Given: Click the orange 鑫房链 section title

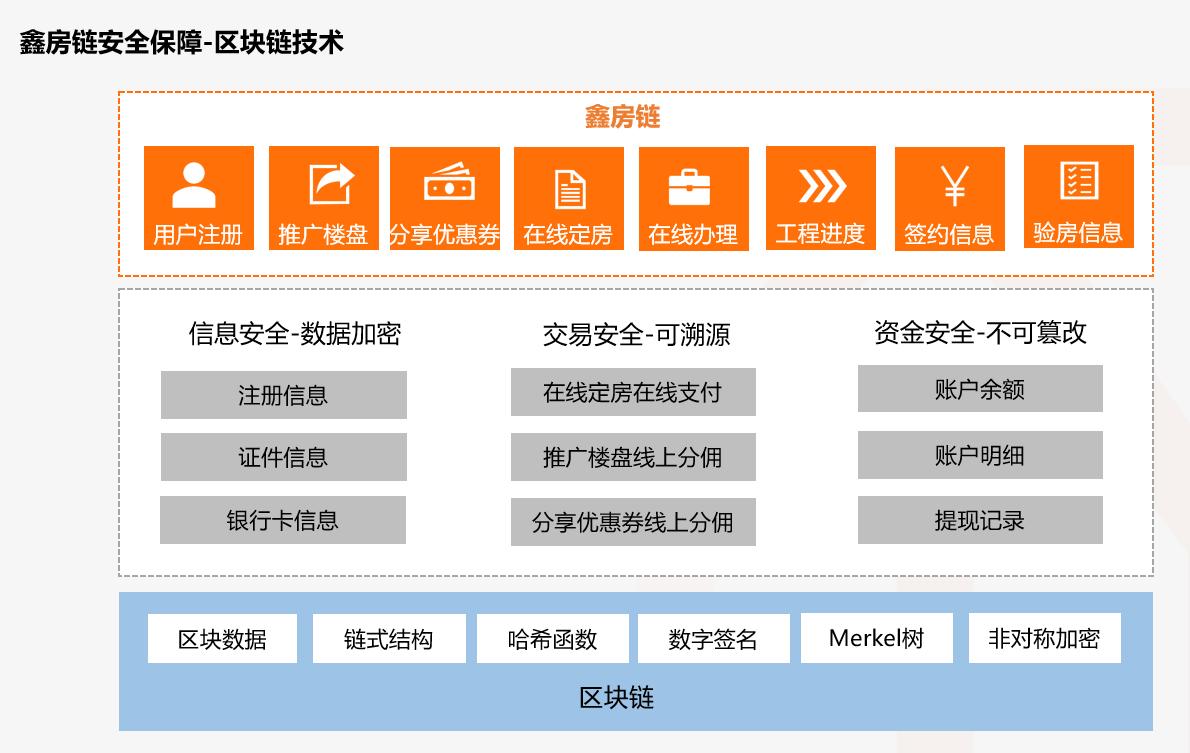Looking at the screenshot, I should point(622,117).
